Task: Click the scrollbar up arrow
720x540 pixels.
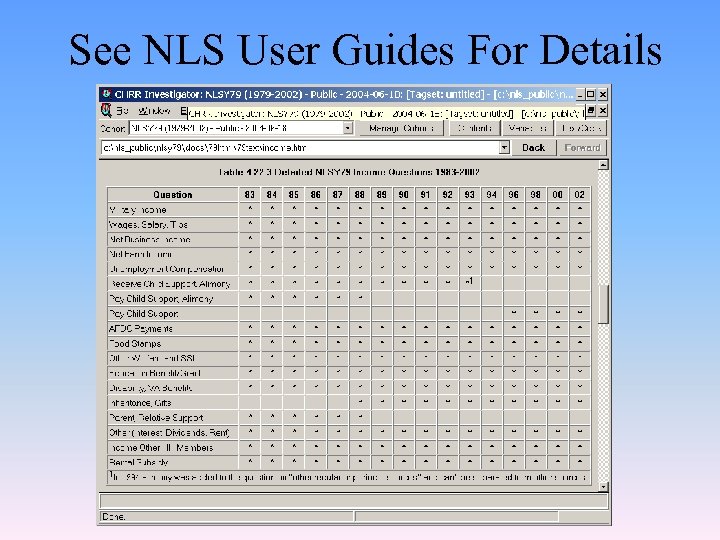Action: pyautogui.click(x=603, y=165)
